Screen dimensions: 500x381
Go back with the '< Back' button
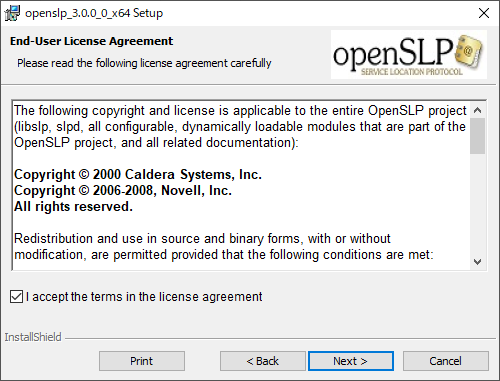tap(262, 361)
